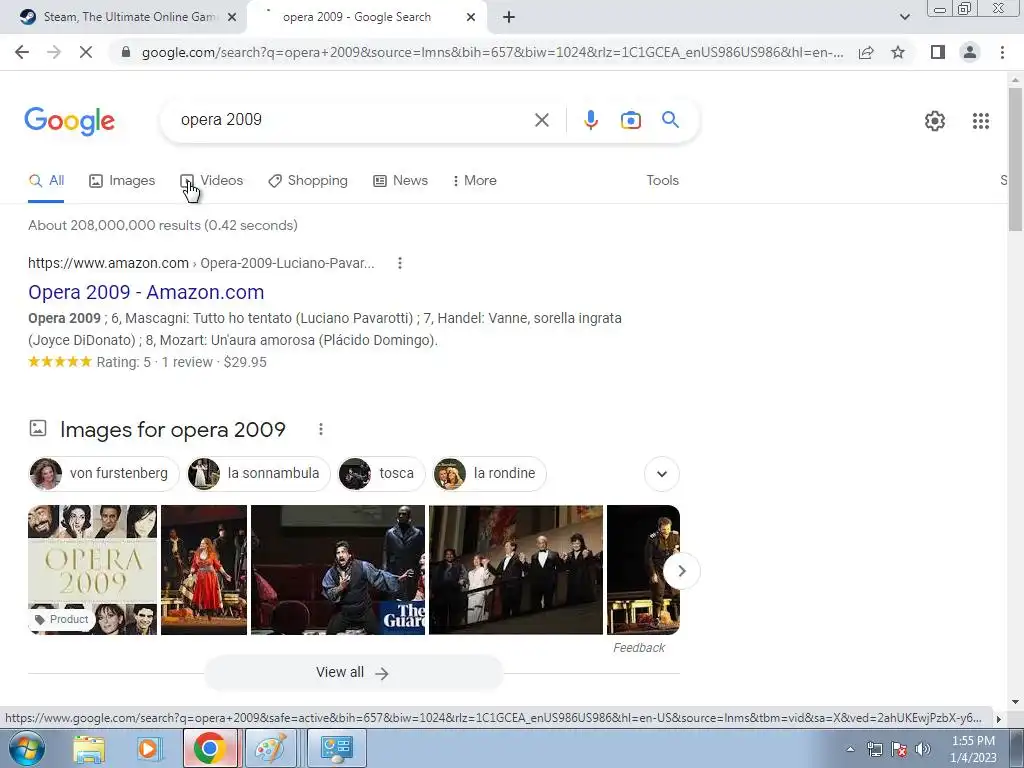This screenshot has width=1024, height=768.
Task: Search by image with the camera icon
Action: pyautogui.click(x=630, y=120)
